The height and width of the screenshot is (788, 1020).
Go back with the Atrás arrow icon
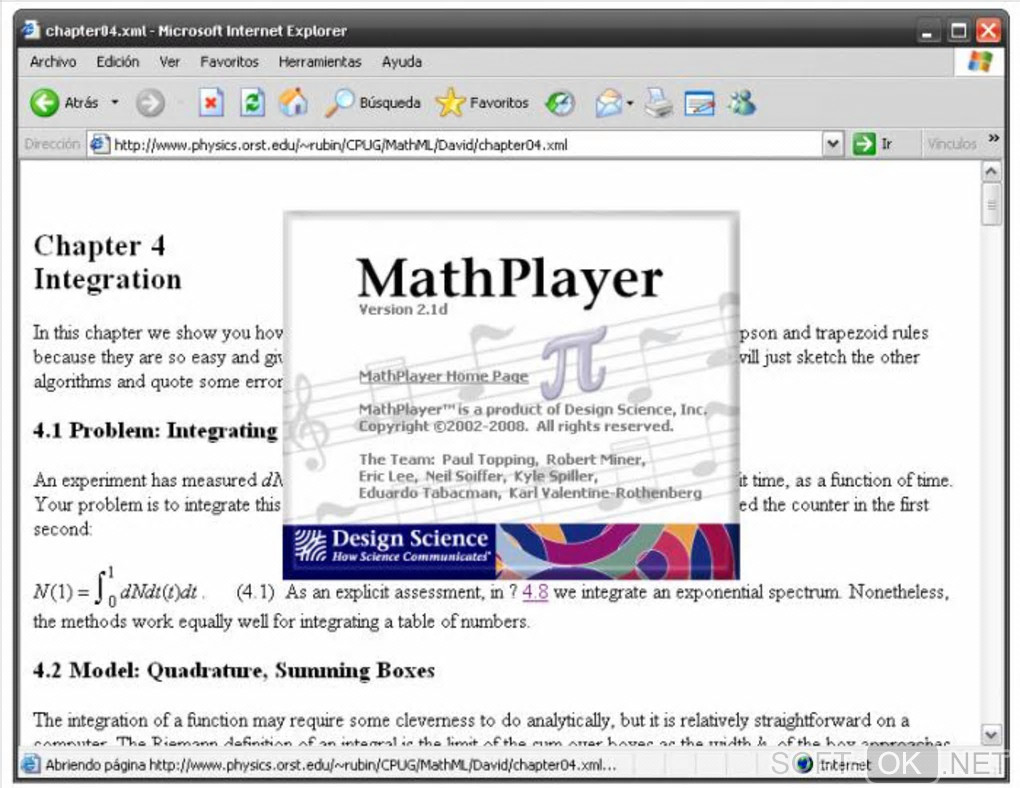point(44,103)
